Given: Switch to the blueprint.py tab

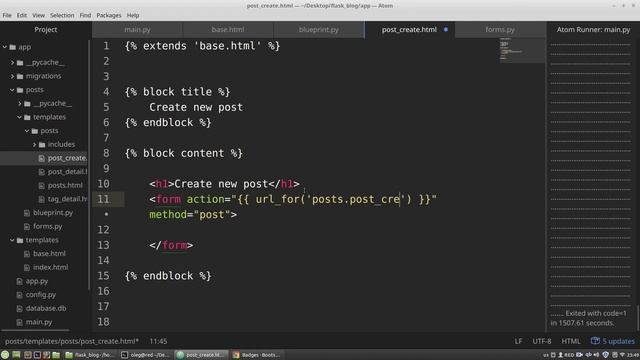Looking at the screenshot, I should (318, 29).
